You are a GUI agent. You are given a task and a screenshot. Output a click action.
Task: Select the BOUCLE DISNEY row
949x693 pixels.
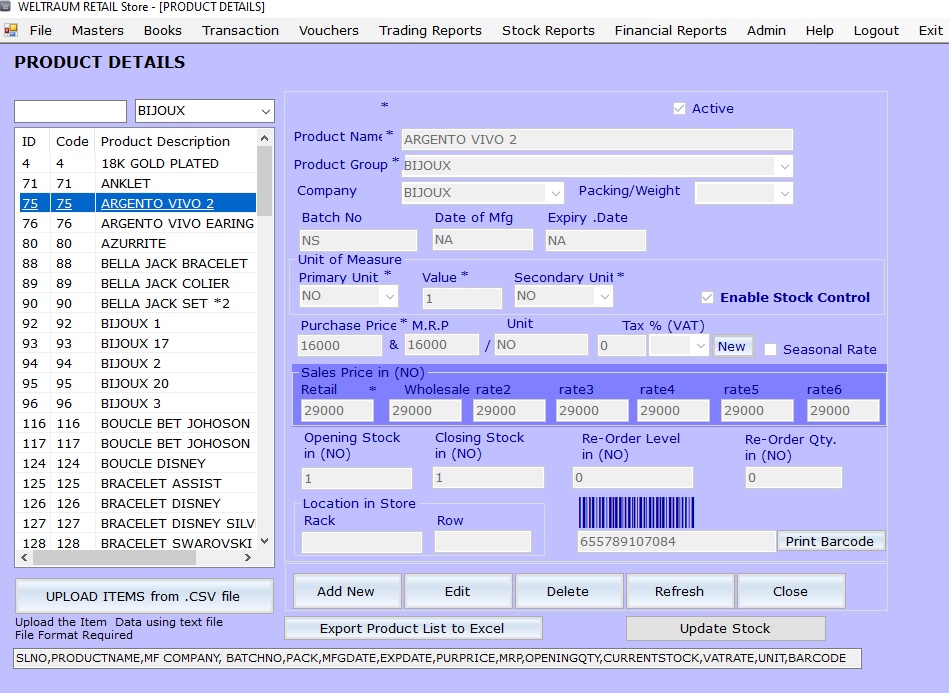click(138, 463)
